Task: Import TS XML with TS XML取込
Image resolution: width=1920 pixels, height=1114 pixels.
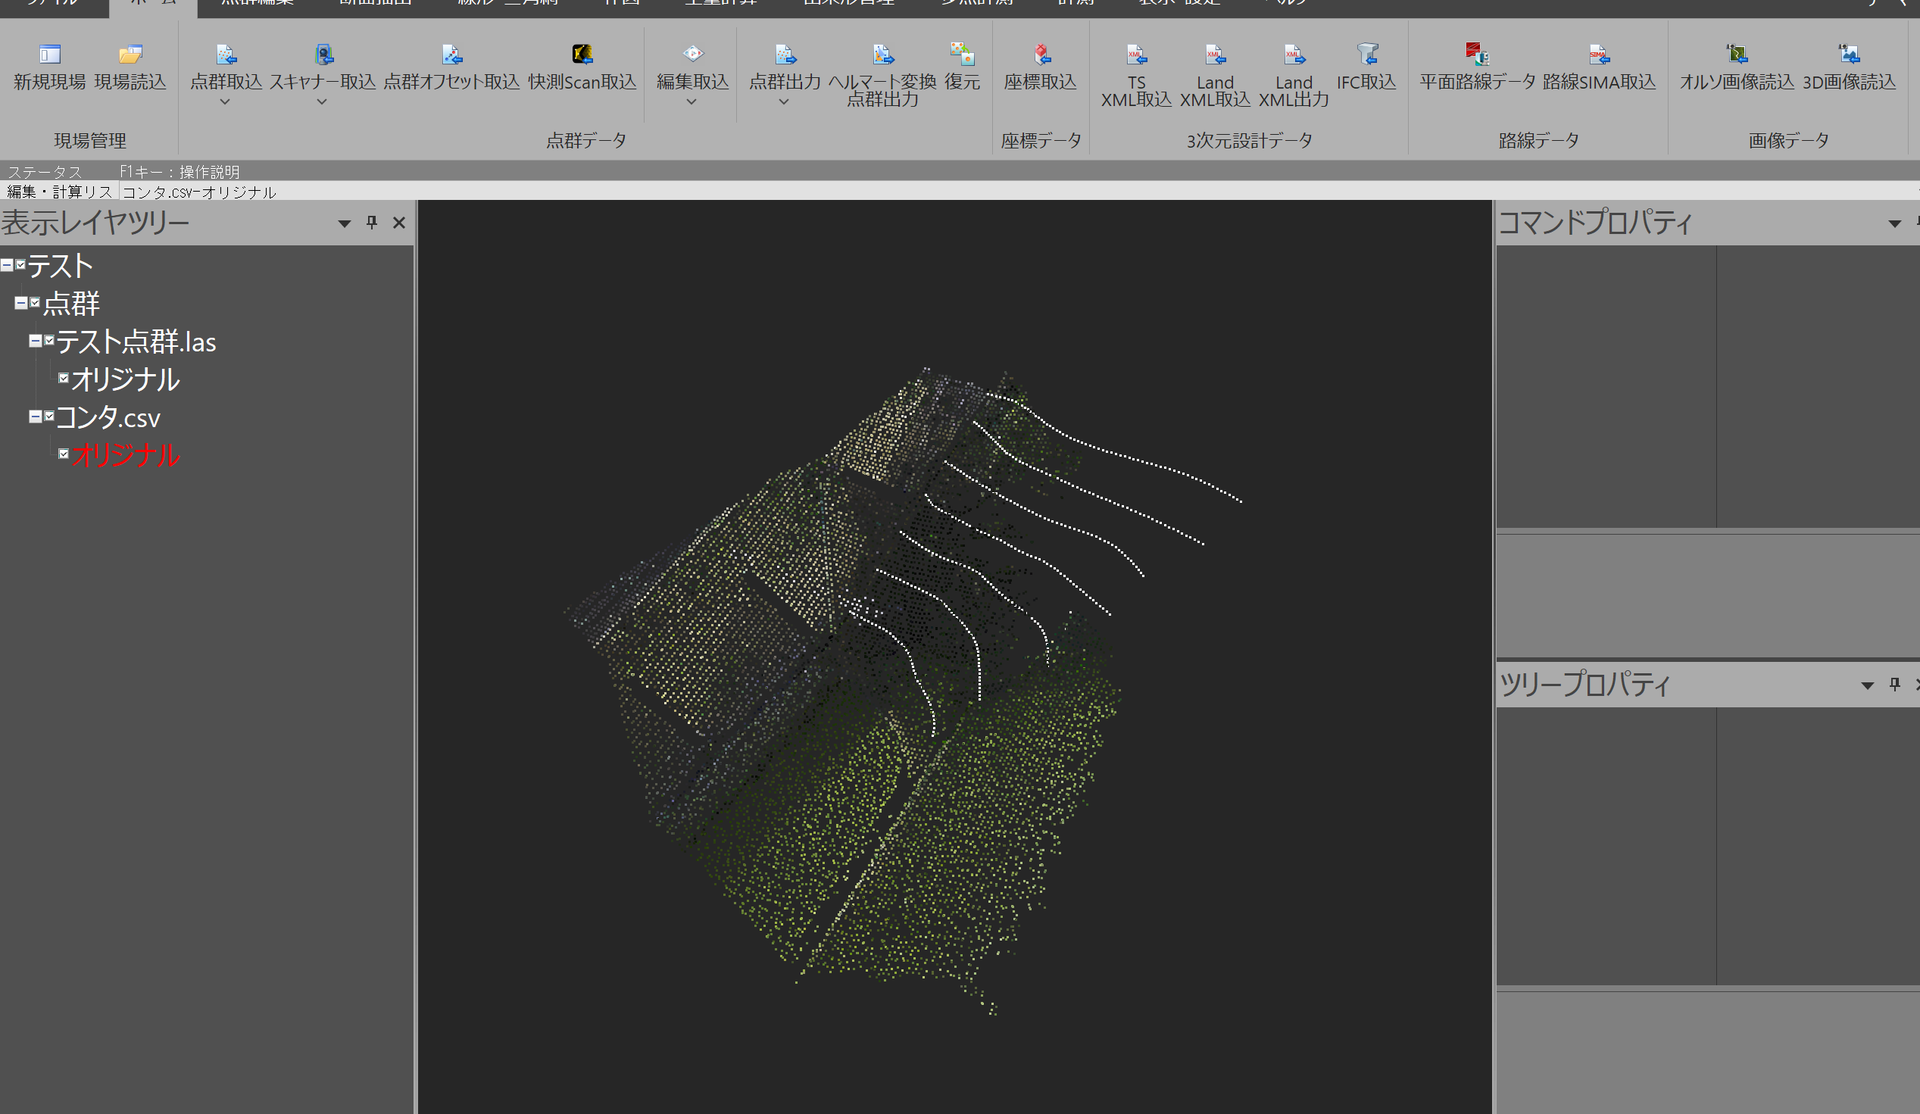Action: click(x=1136, y=75)
